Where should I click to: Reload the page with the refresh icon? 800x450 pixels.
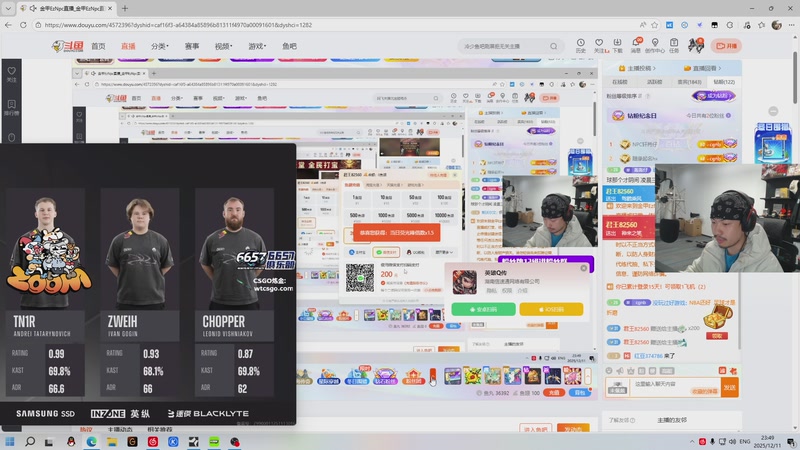point(23,24)
